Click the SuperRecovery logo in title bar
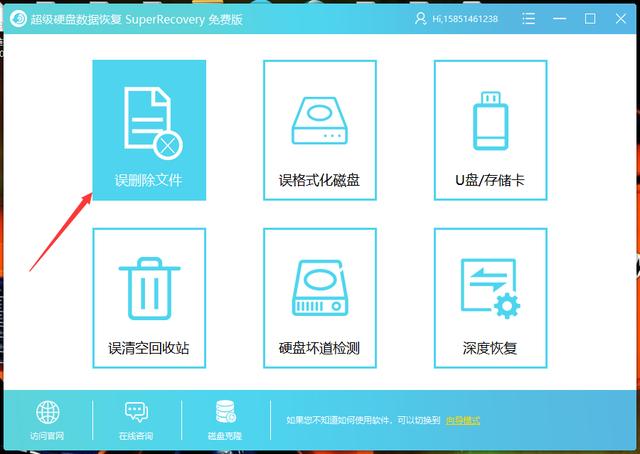The image size is (640, 454). 18,19
